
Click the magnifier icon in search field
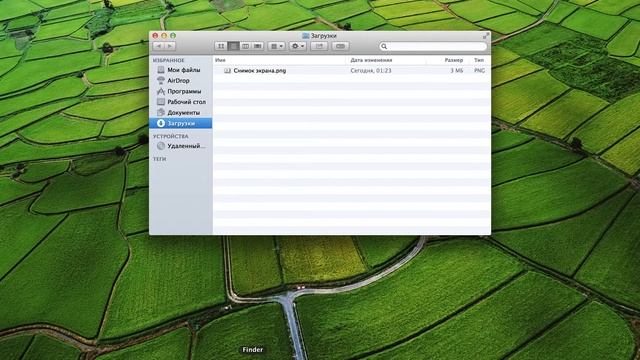[x=384, y=47]
